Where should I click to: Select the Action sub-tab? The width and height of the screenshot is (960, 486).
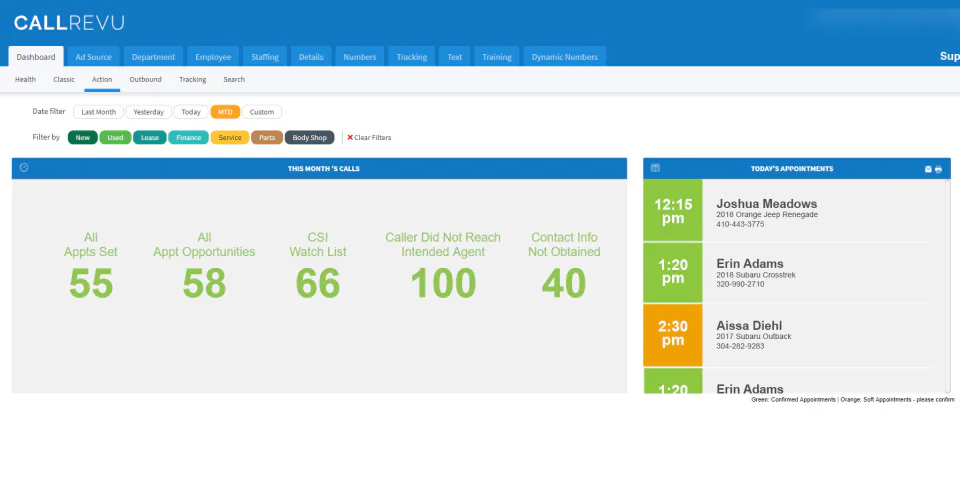[x=102, y=80]
